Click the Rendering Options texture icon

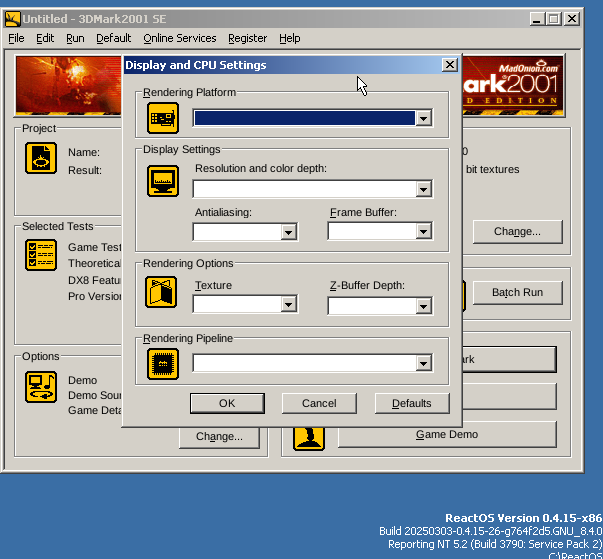coord(161,292)
